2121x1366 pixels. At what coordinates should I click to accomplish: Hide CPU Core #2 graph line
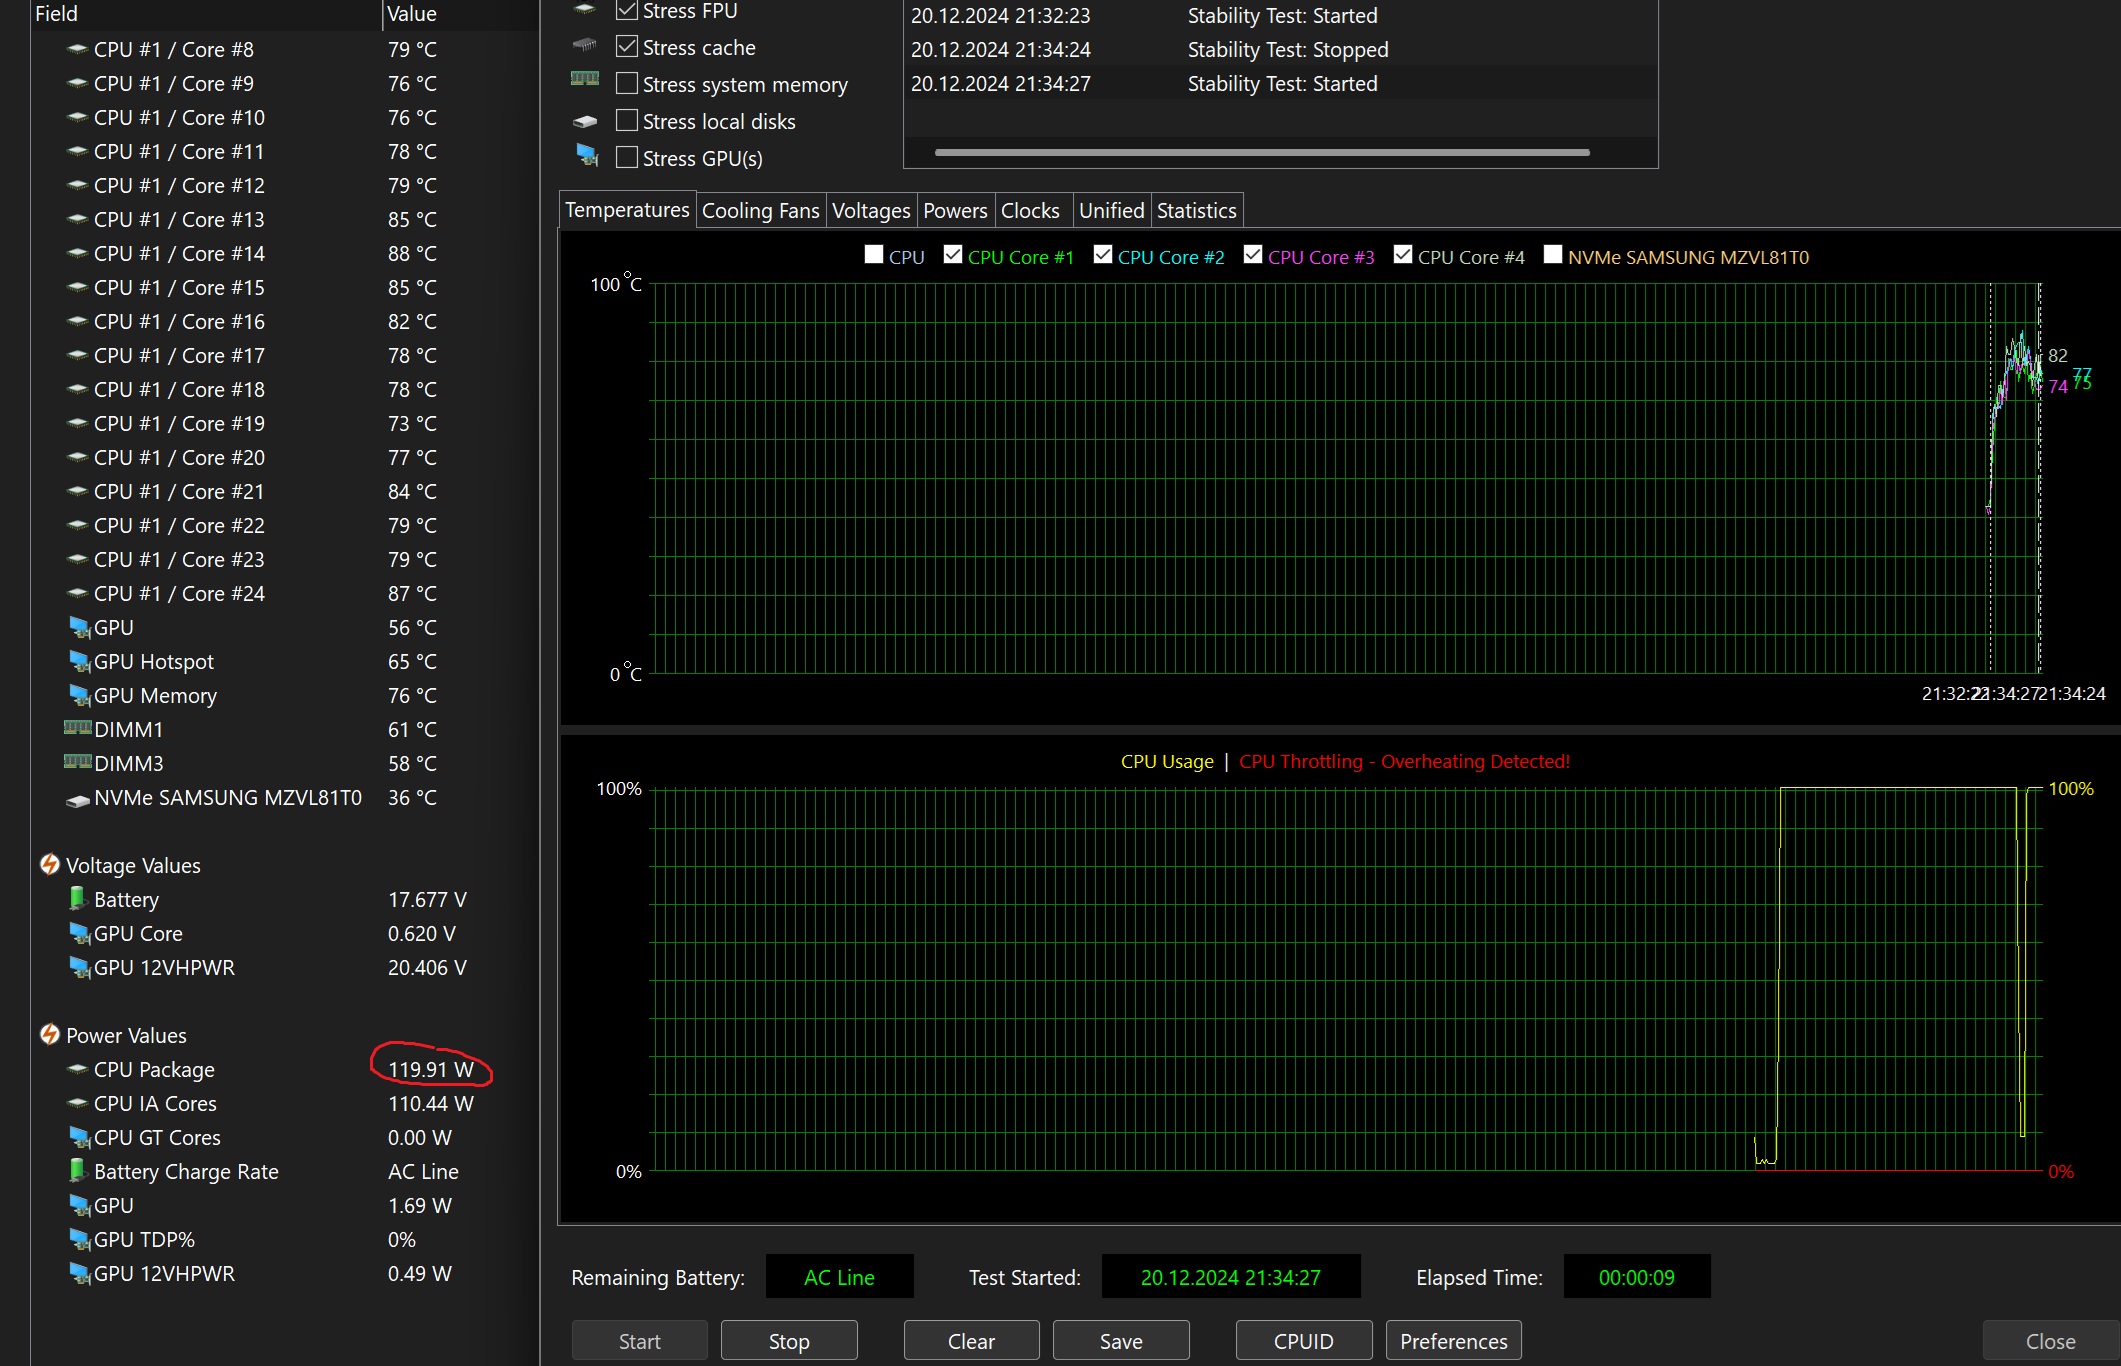(x=1103, y=255)
